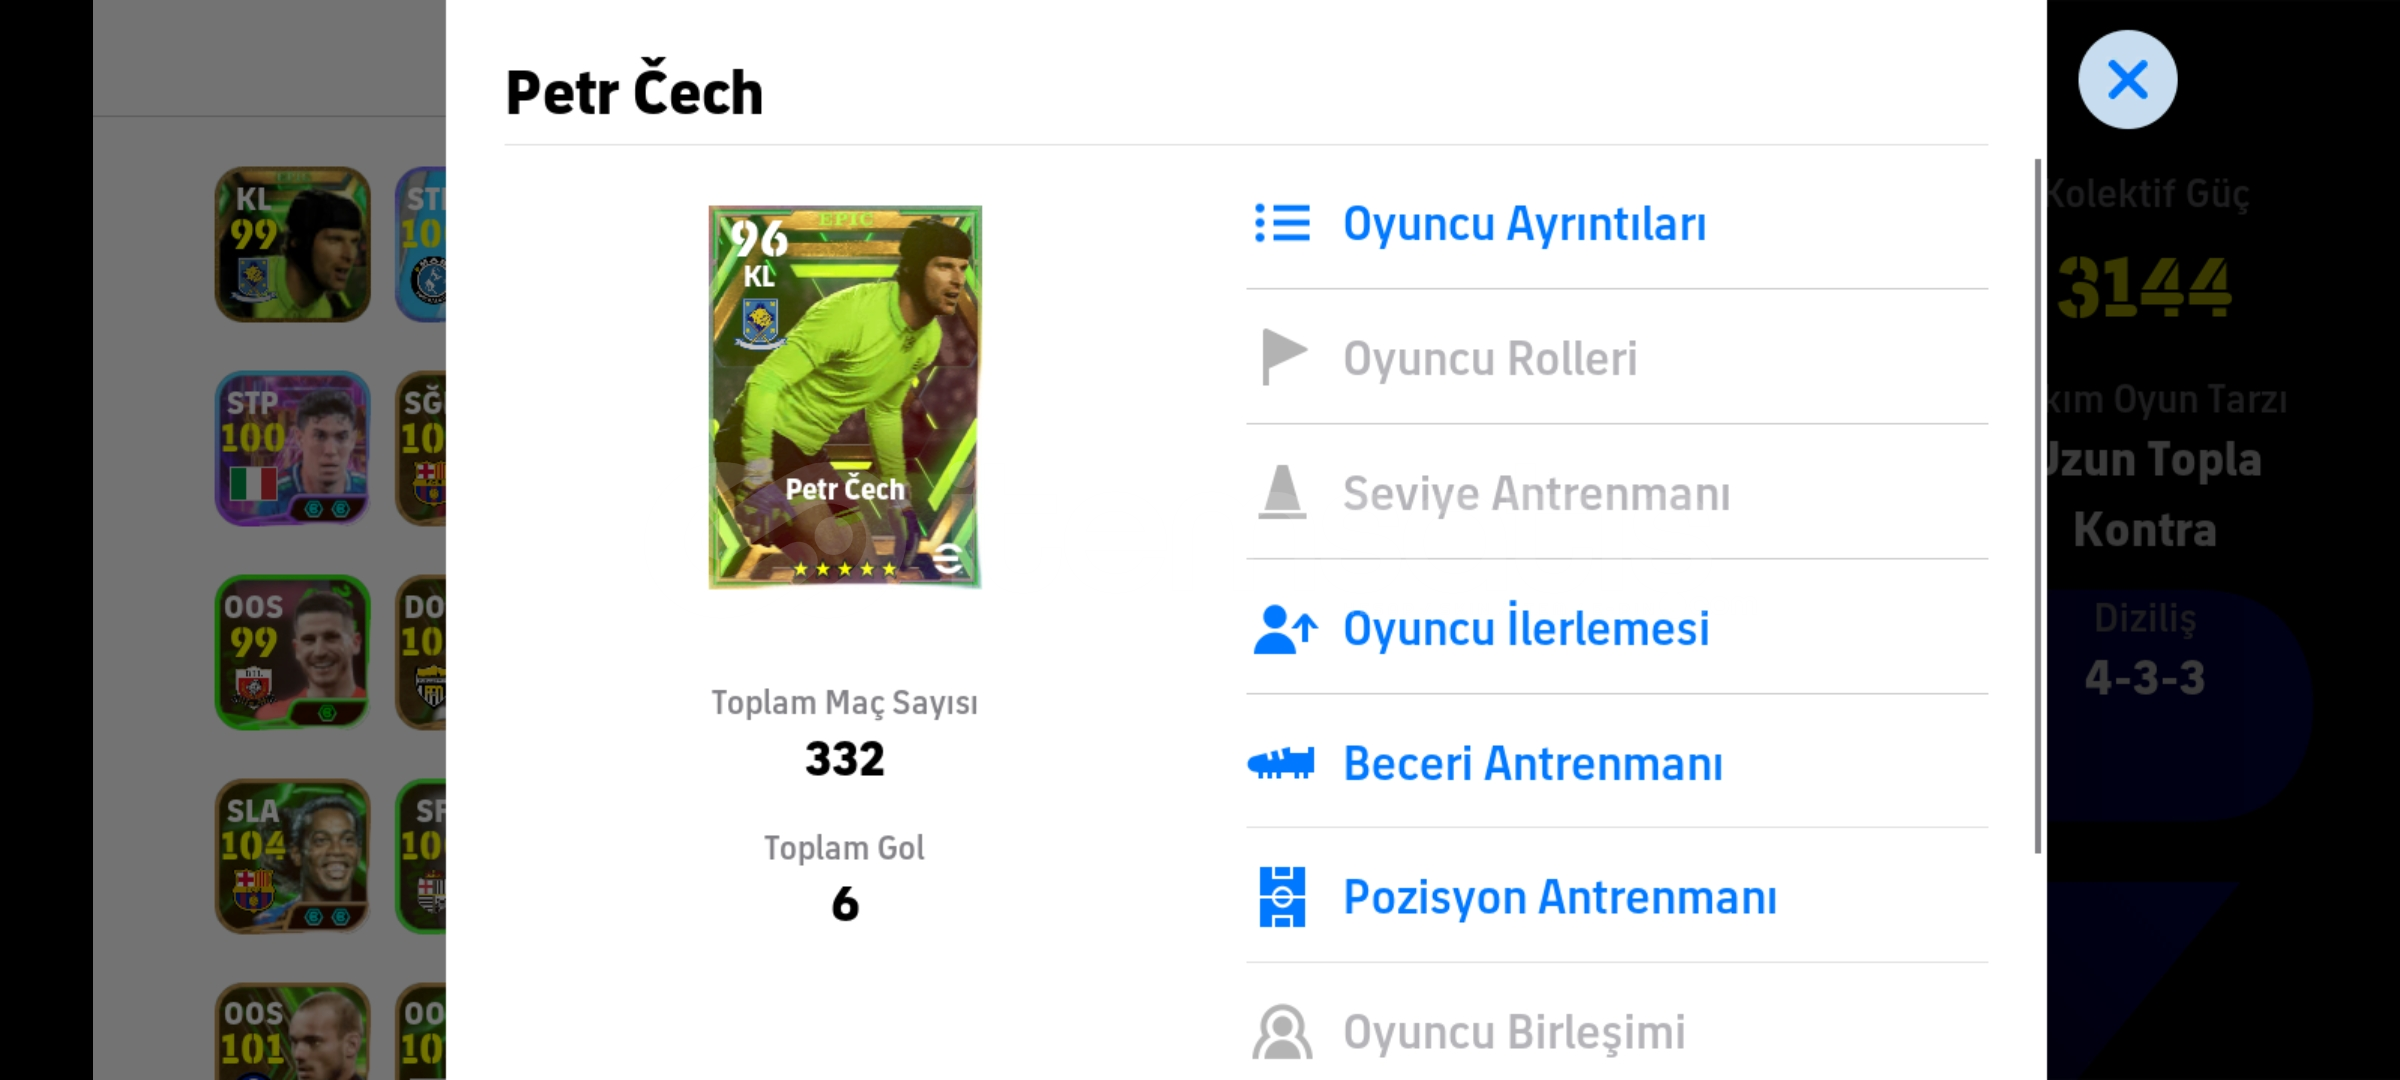2400x1080 pixels.
Task: Click the cone icon for Seviye Antrenmanı
Action: tap(1282, 492)
